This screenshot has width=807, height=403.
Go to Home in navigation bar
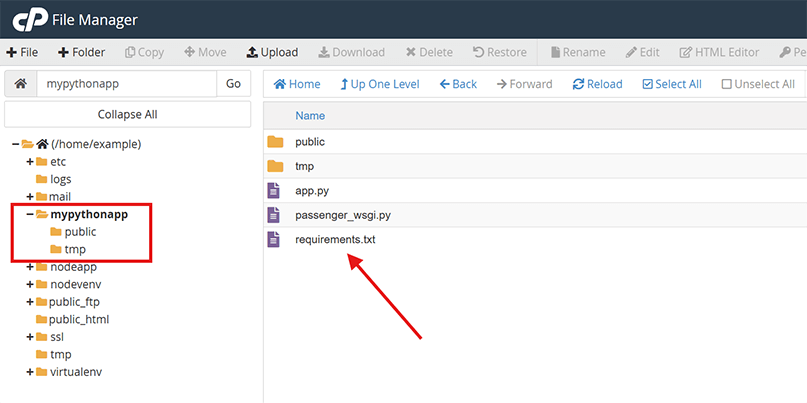click(x=297, y=84)
